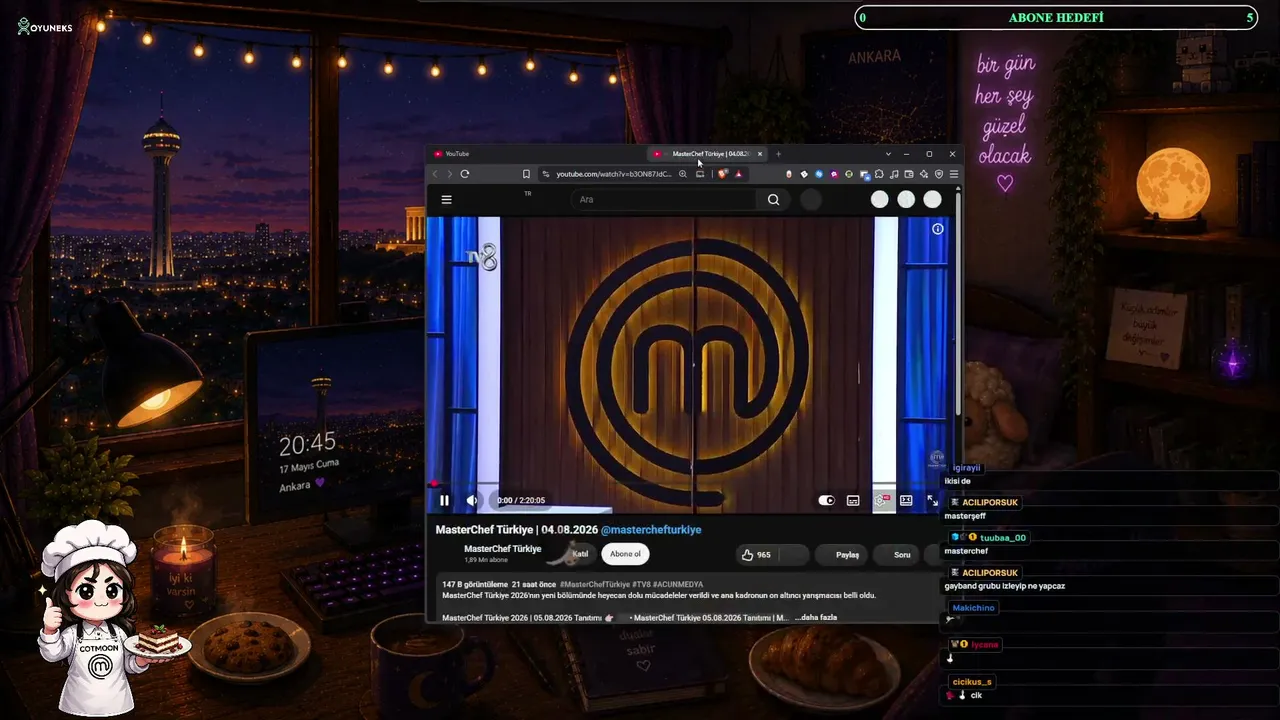Click the pink square extension icon

click(x=834, y=174)
